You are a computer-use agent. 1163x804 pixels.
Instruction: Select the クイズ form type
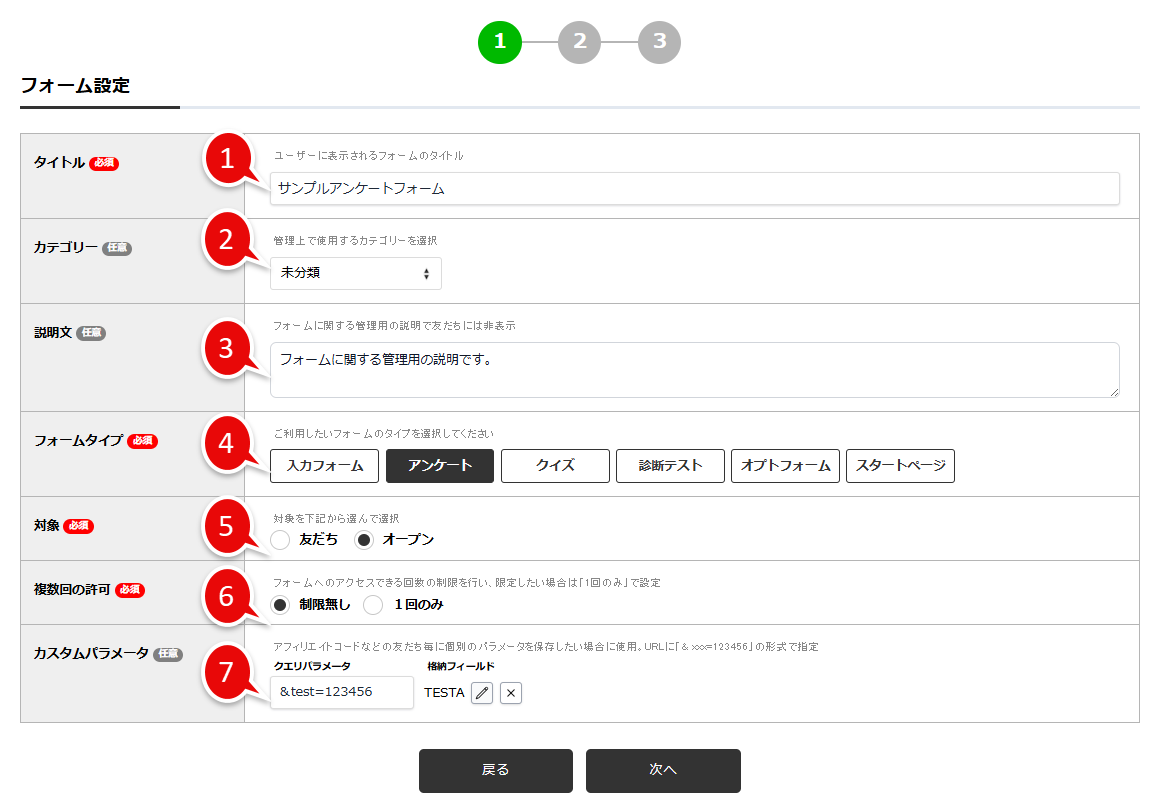click(x=554, y=465)
